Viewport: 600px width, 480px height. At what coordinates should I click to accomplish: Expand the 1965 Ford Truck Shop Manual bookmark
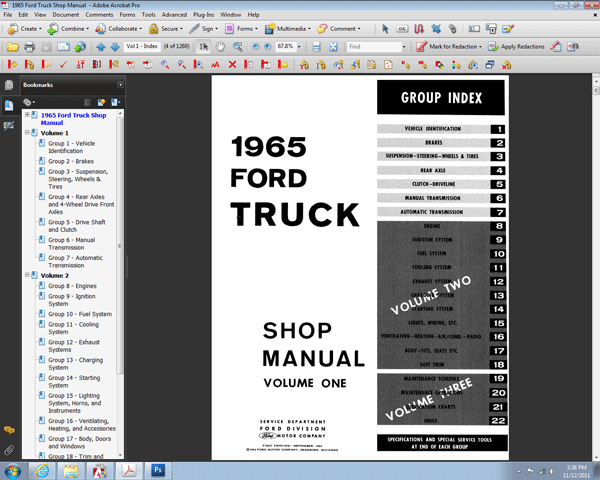point(27,114)
